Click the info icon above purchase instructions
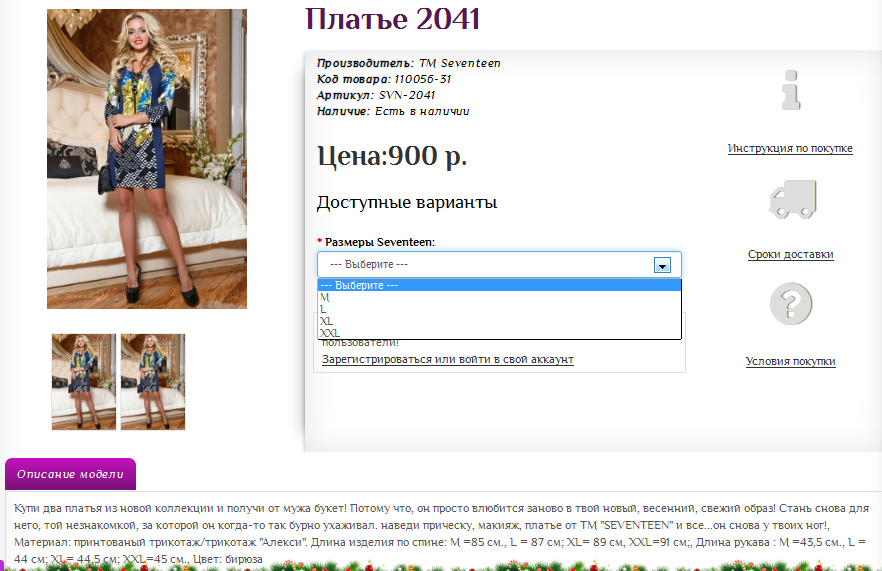 [791, 90]
